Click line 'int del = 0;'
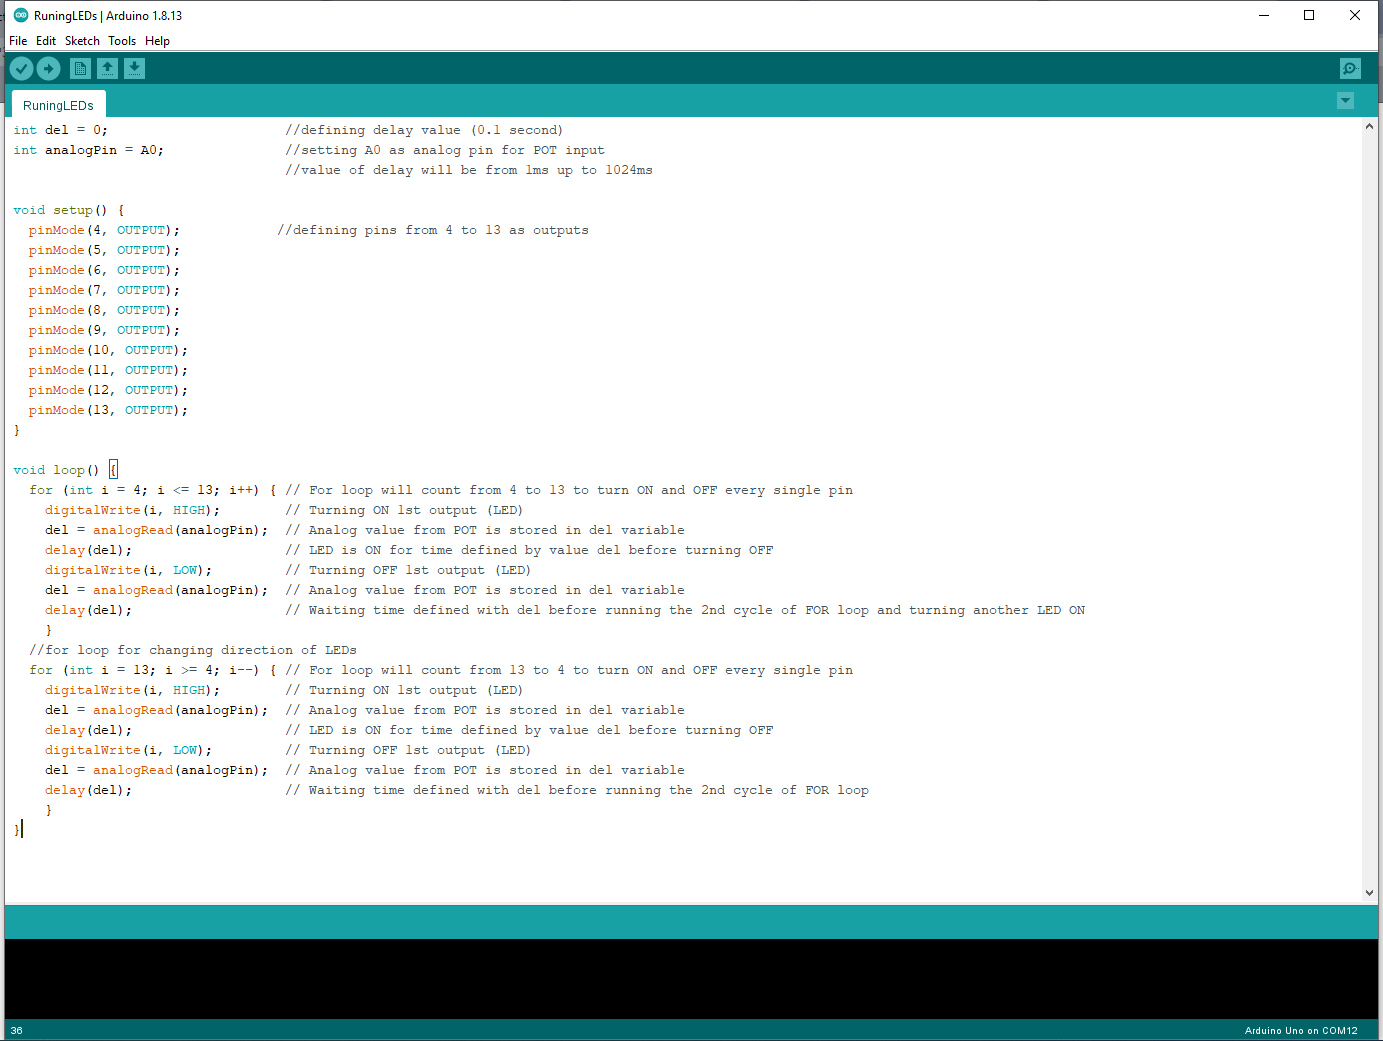Image resolution: width=1383 pixels, height=1041 pixels. [x=60, y=130]
